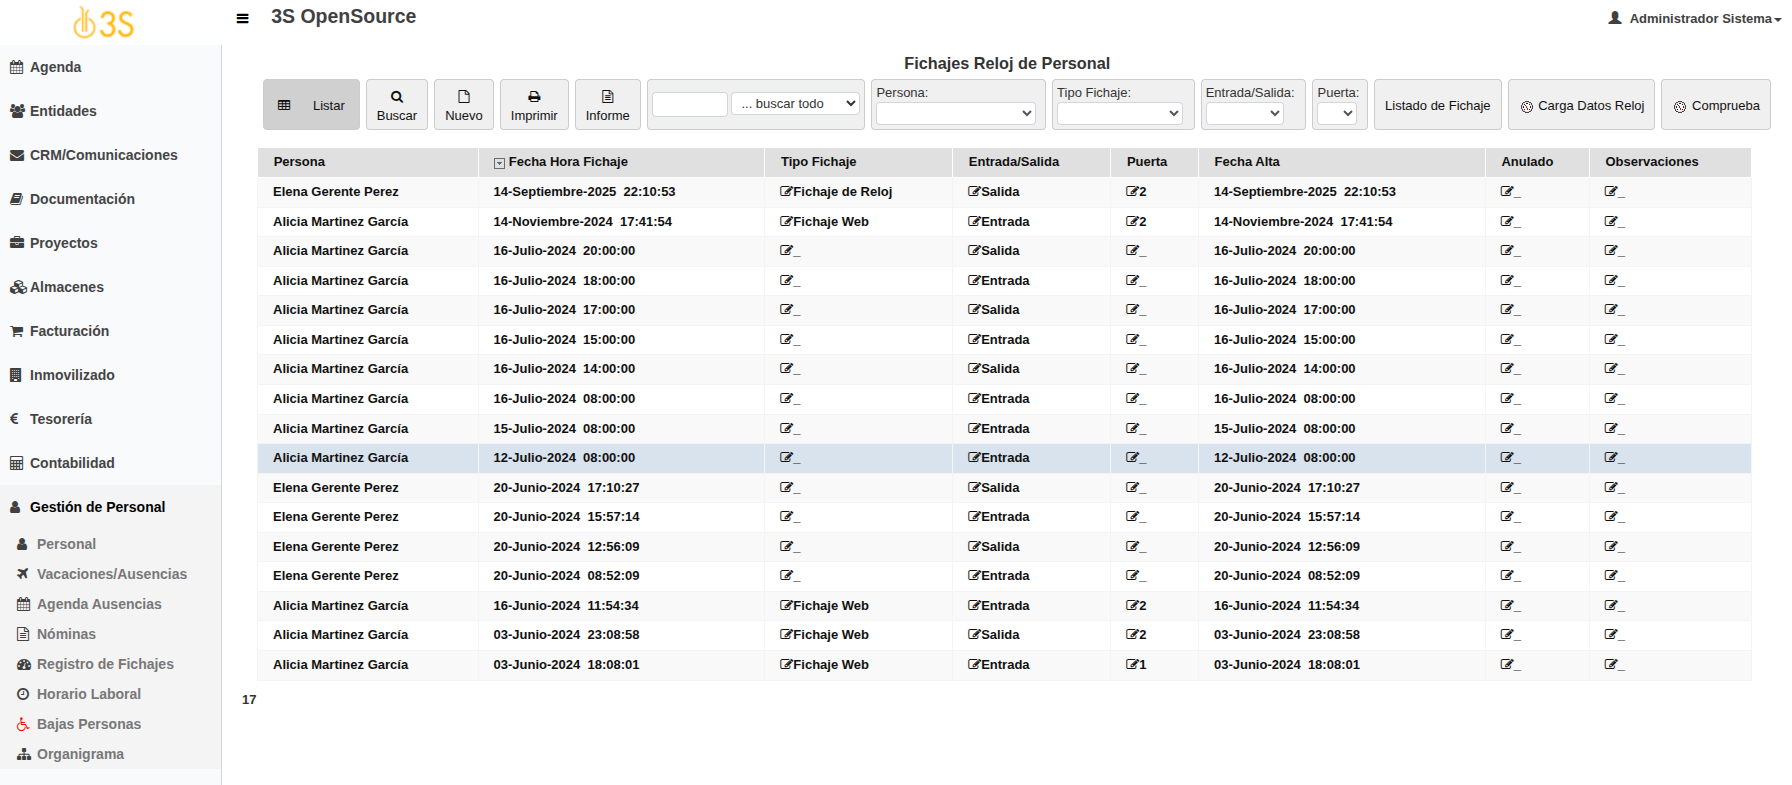Open the Puerta dropdown selector
This screenshot has height=785, width=1792.
[x=1336, y=114]
